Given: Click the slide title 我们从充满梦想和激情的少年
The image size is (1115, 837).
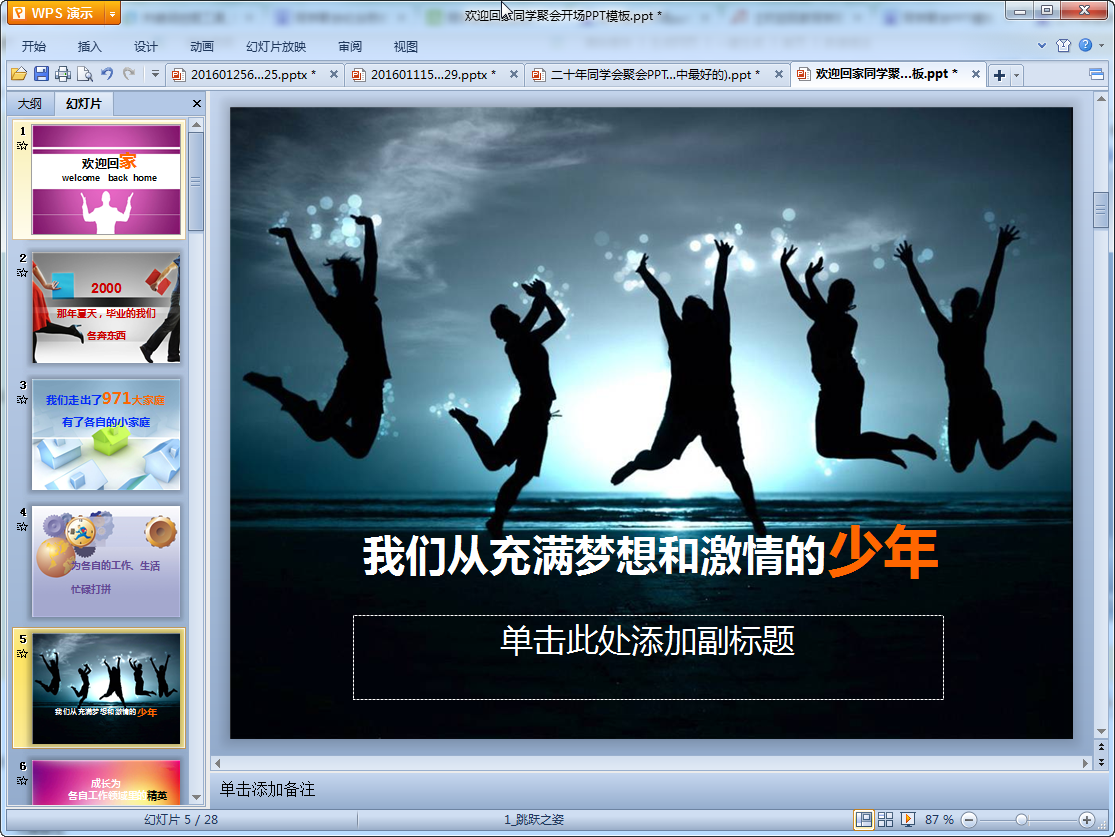Looking at the screenshot, I should [x=650, y=554].
